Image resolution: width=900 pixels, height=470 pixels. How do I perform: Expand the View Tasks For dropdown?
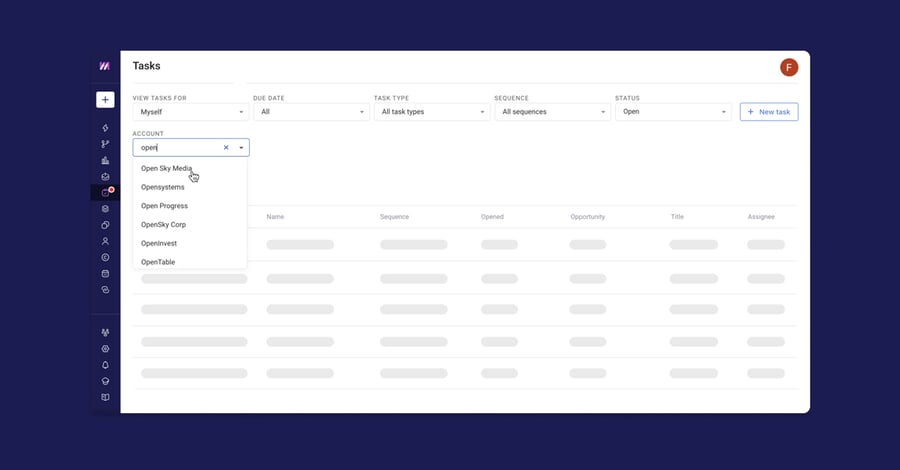coord(190,112)
